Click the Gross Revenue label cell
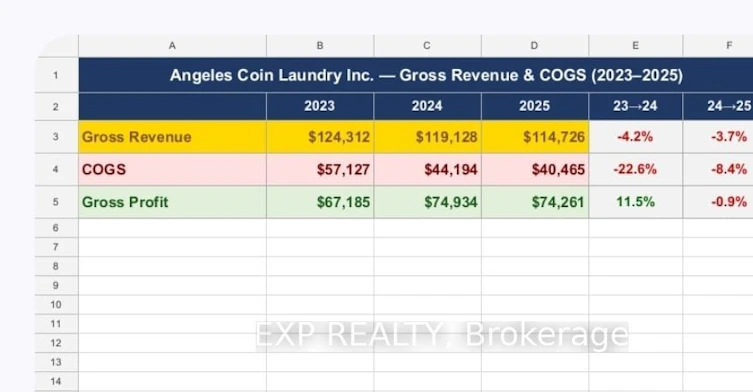The width and height of the screenshot is (753, 392). pyautogui.click(x=172, y=137)
